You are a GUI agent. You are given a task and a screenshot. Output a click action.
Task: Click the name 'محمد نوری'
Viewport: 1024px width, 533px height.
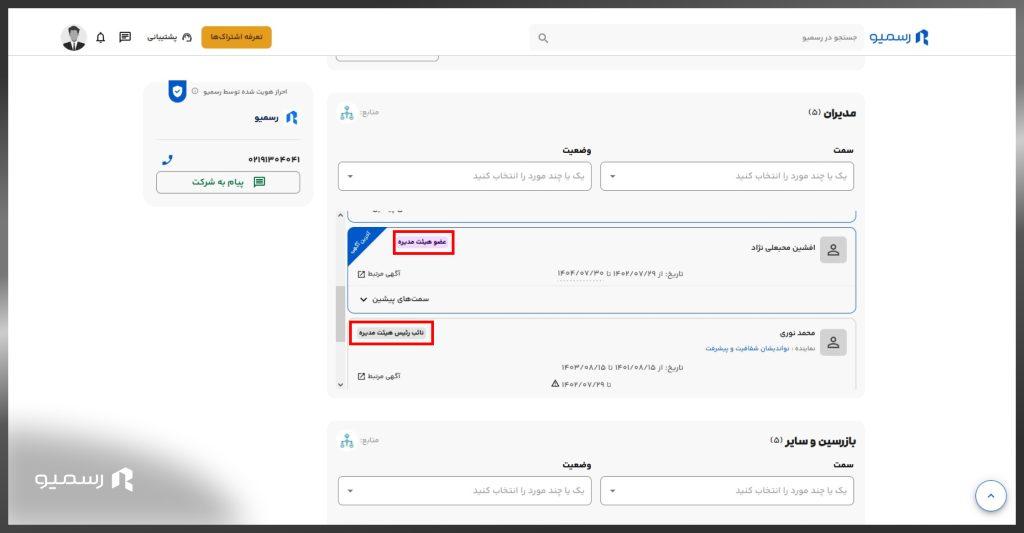pyautogui.click(x=797, y=333)
